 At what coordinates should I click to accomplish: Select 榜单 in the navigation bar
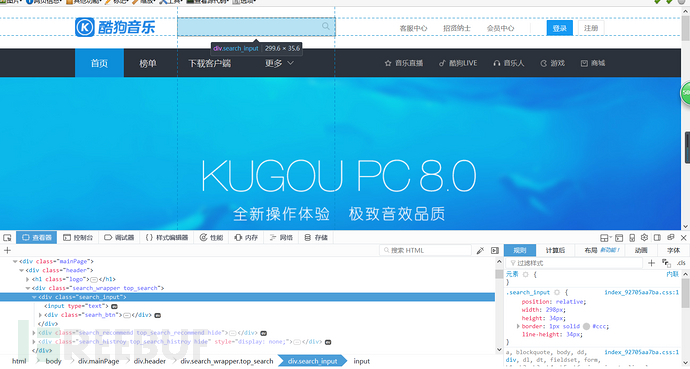click(x=148, y=63)
